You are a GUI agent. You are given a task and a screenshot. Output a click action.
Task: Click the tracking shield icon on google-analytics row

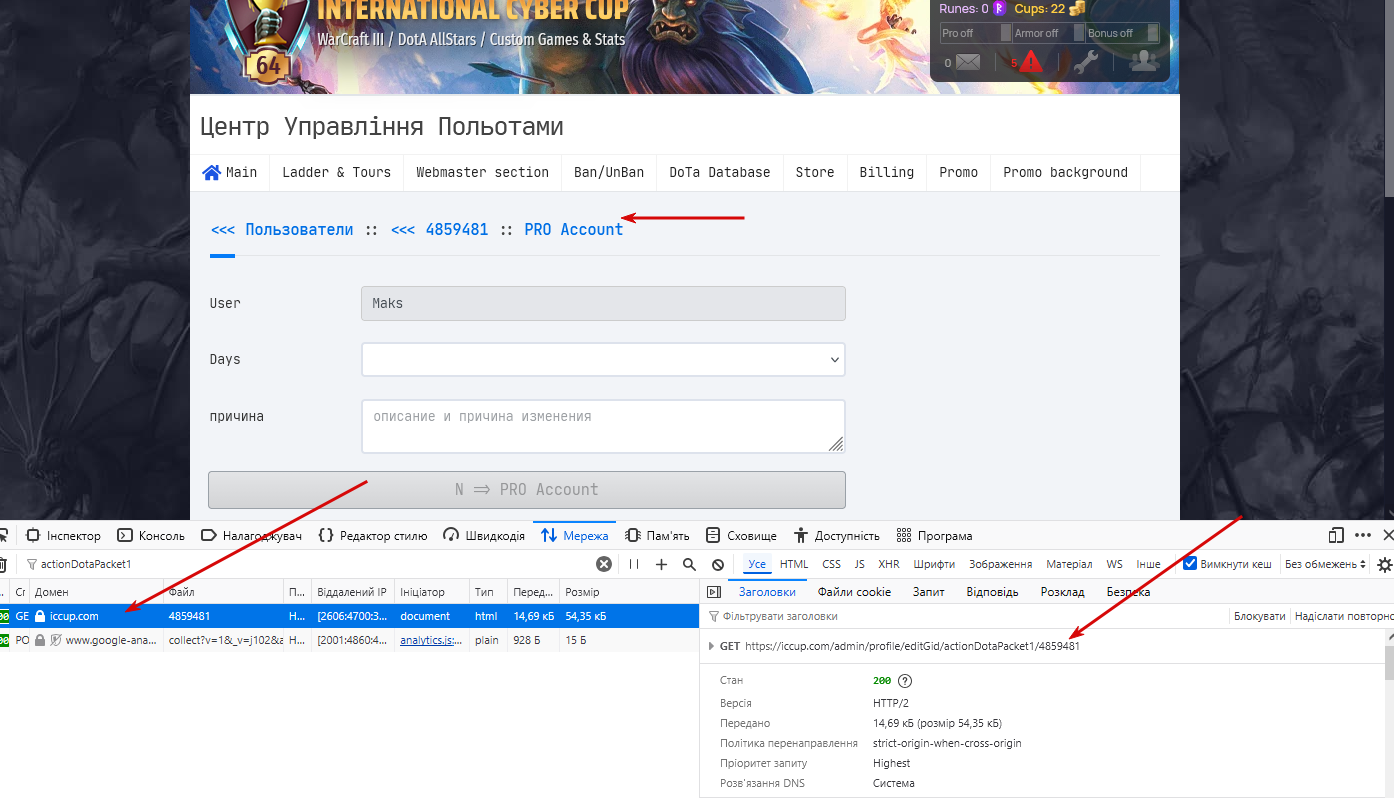tap(57, 640)
